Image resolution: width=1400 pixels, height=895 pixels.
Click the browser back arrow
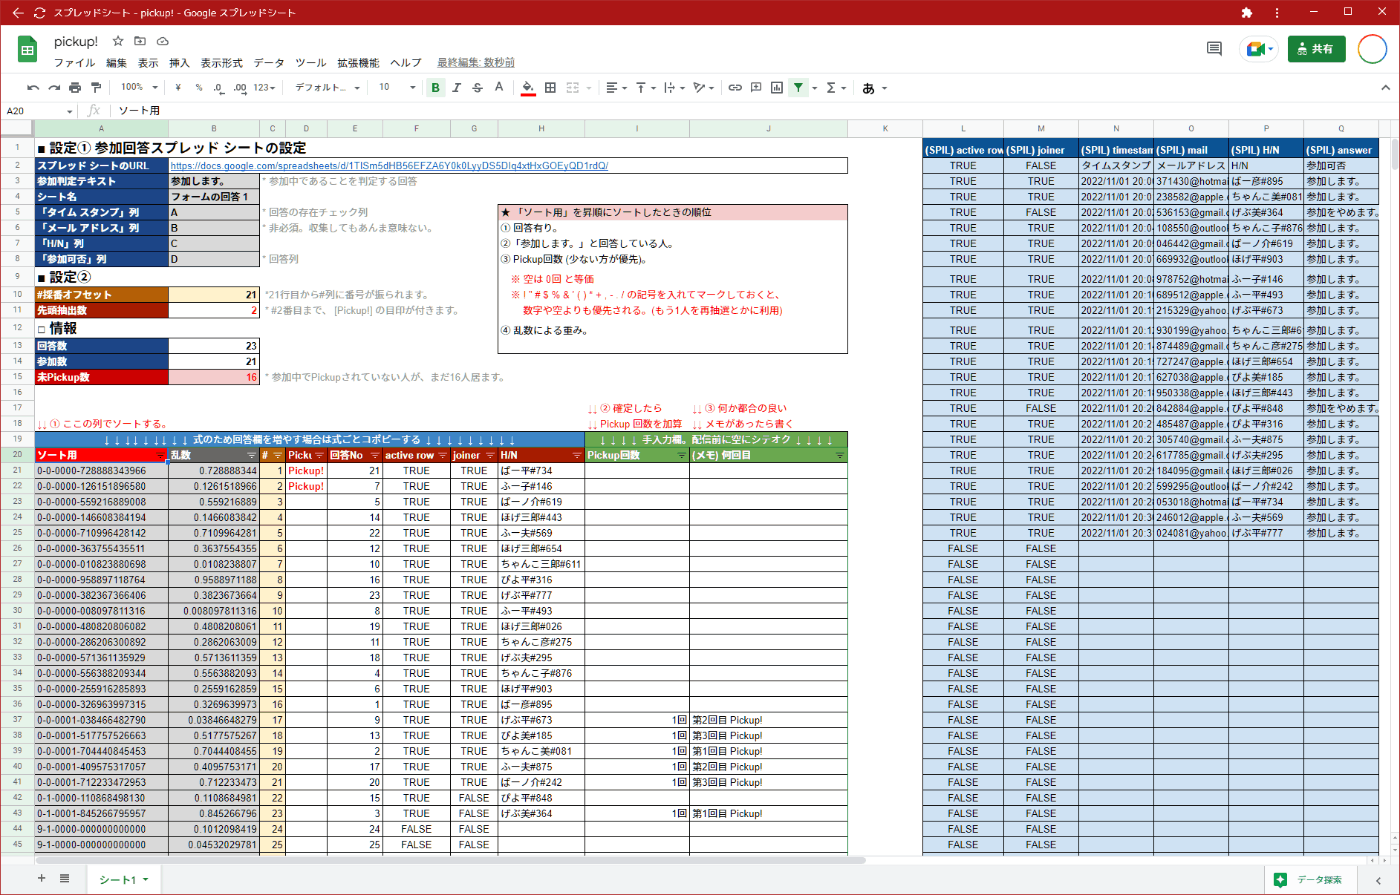17,13
